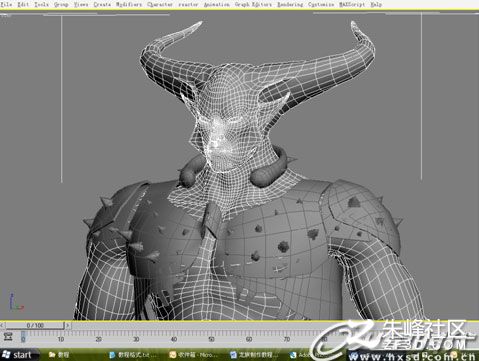Open the Tools menu
Viewport: 479px width, 361px height.
pyautogui.click(x=42, y=4)
